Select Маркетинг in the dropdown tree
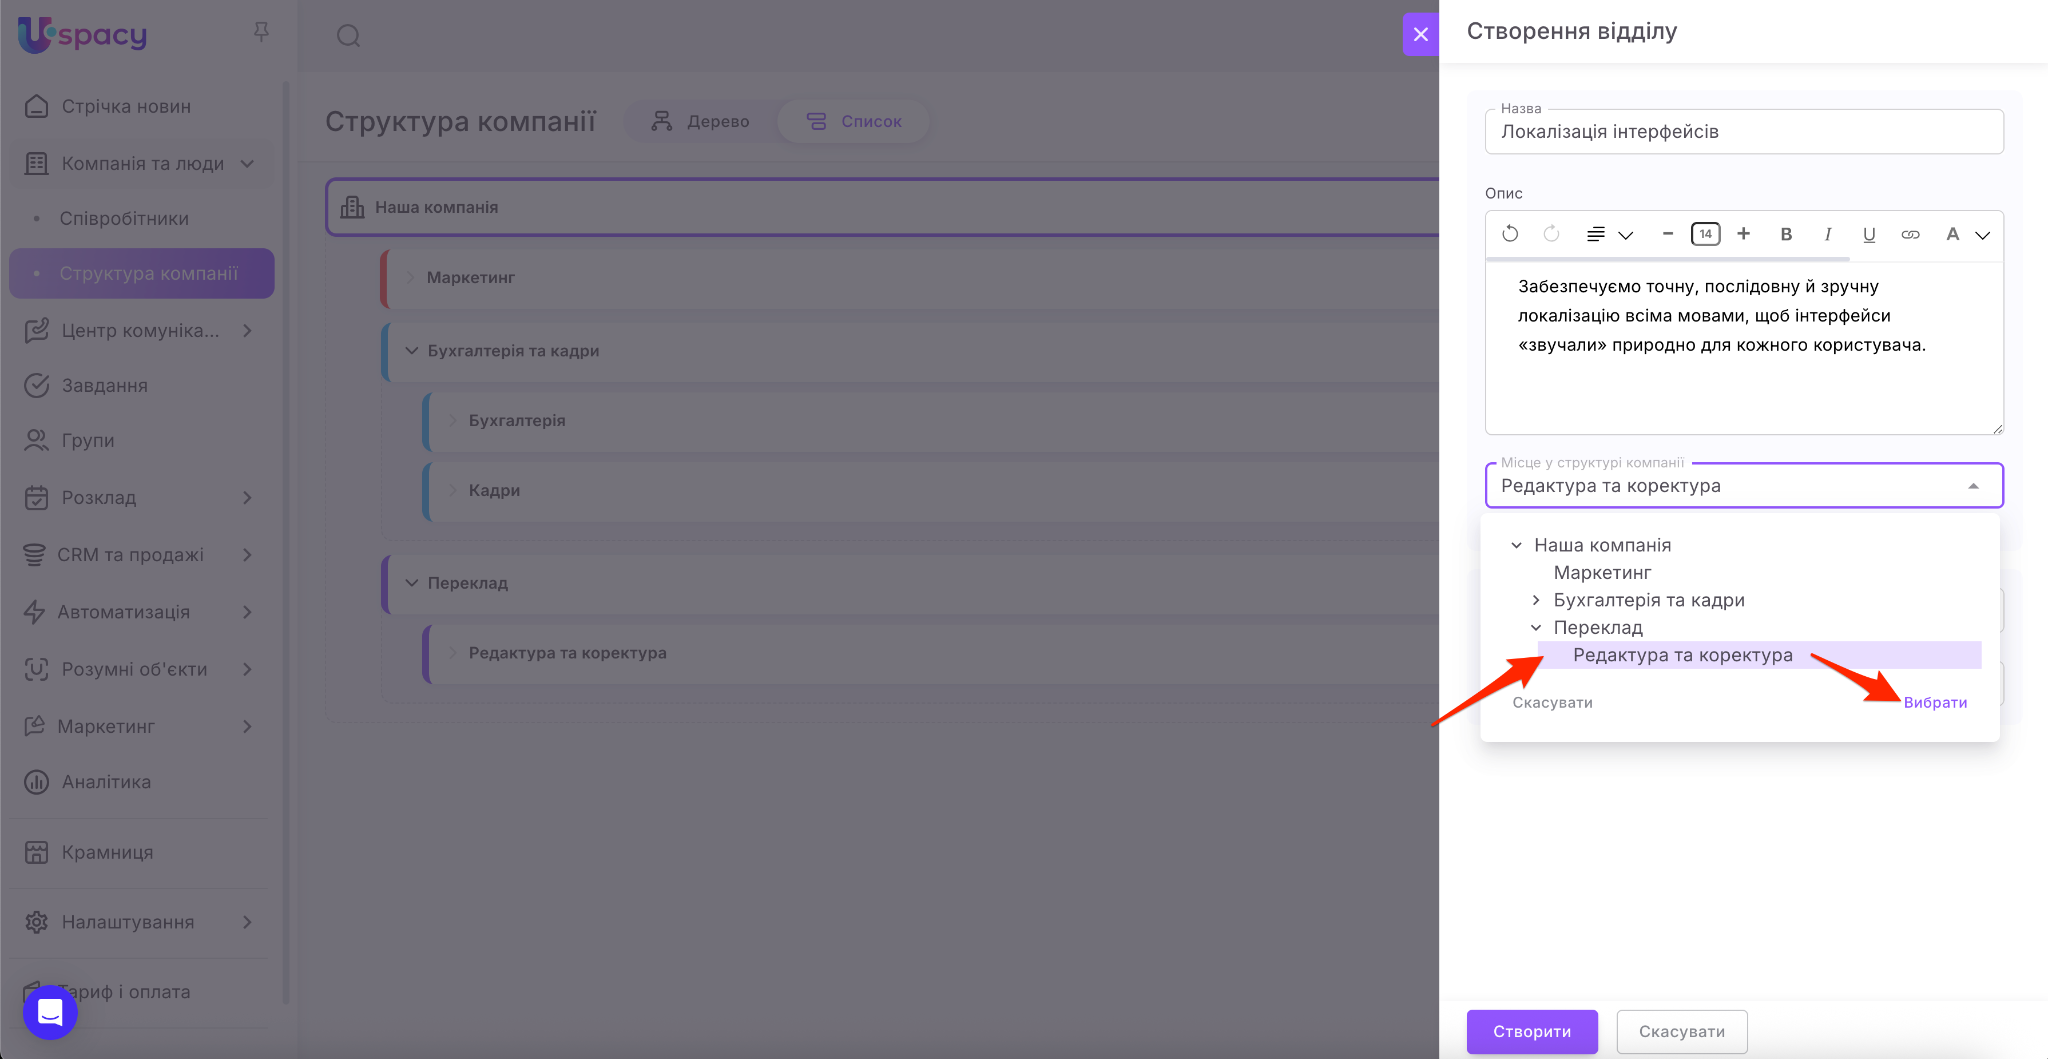This screenshot has height=1059, width=2048. click(1602, 573)
